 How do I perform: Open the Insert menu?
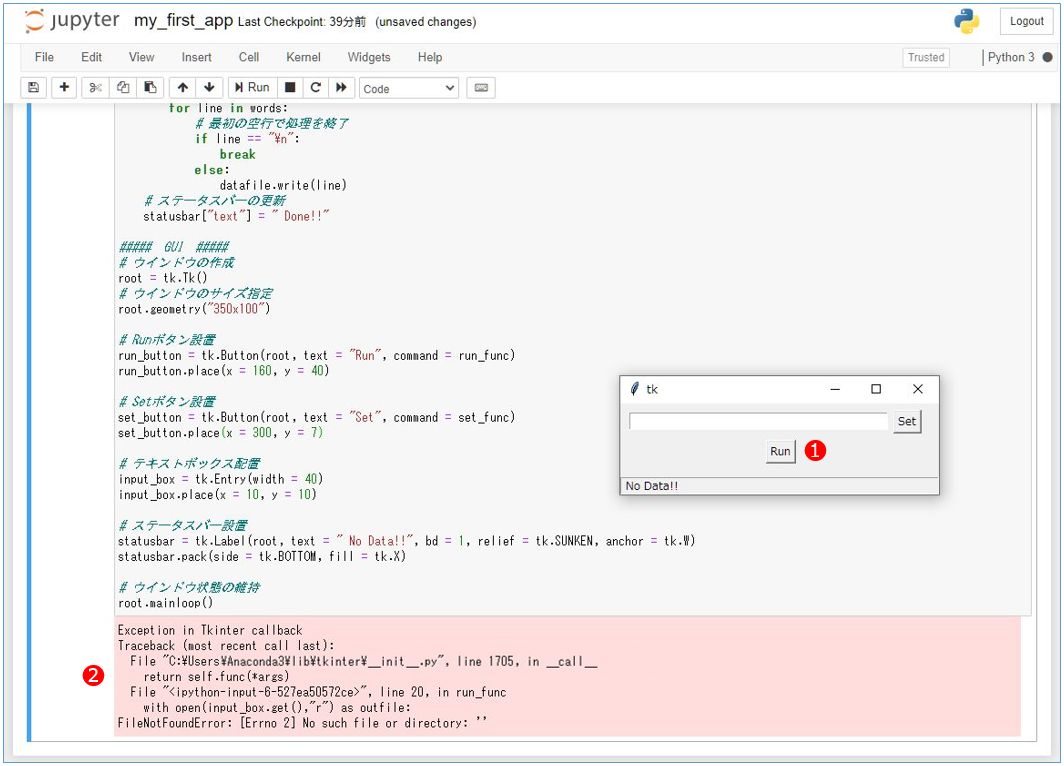click(196, 57)
